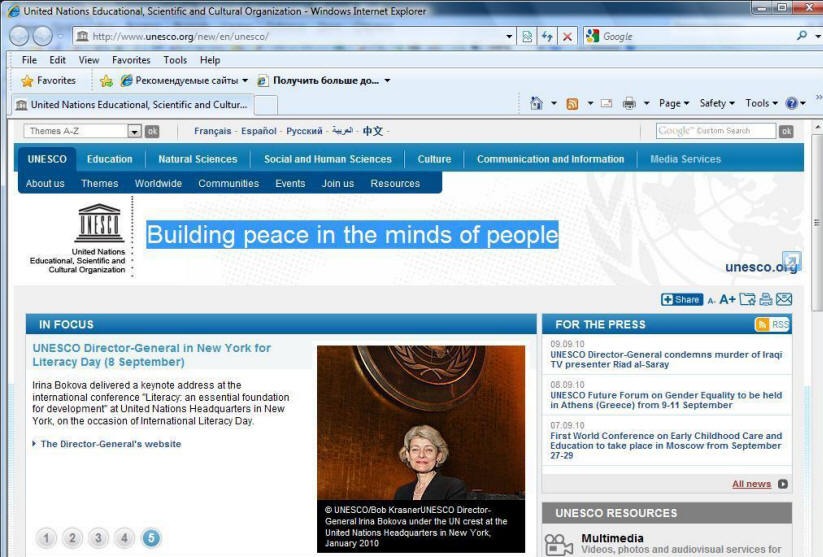823x557 pixels.
Task: Click the Worldwide submenu link
Action: (x=158, y=184)
